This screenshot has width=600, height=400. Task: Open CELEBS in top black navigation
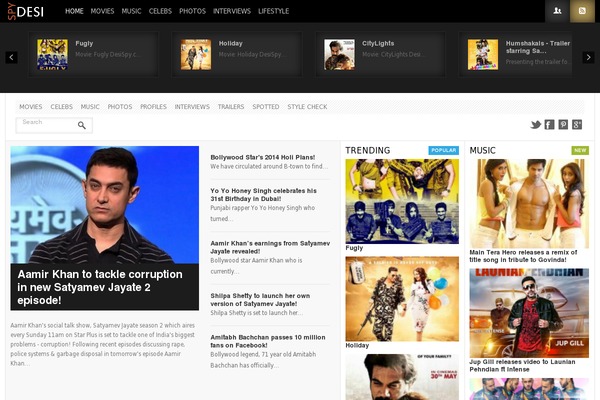point(160,11)
